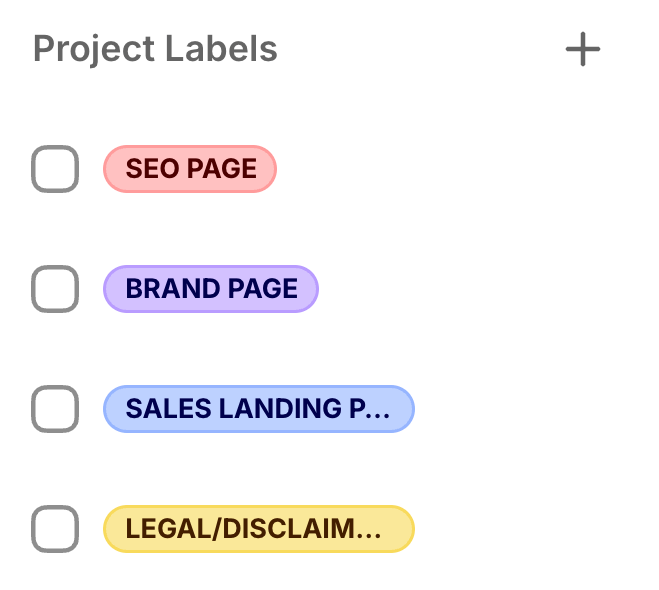659x590 pixels.
Task: Click the blue label pill
Action: pyautogui.click(x=258, y=409)
